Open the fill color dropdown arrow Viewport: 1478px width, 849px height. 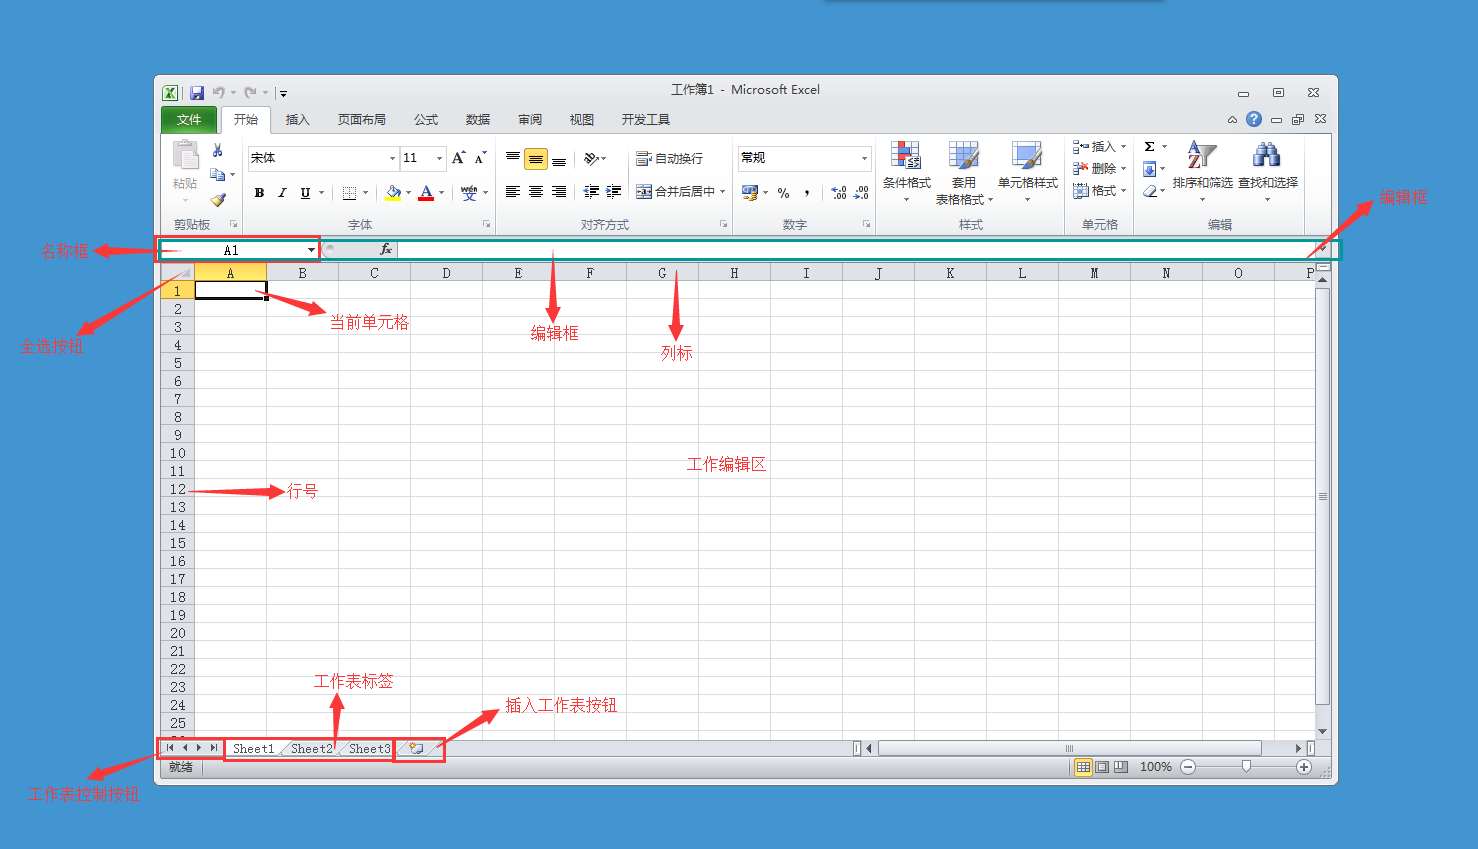tap(406, 192)
